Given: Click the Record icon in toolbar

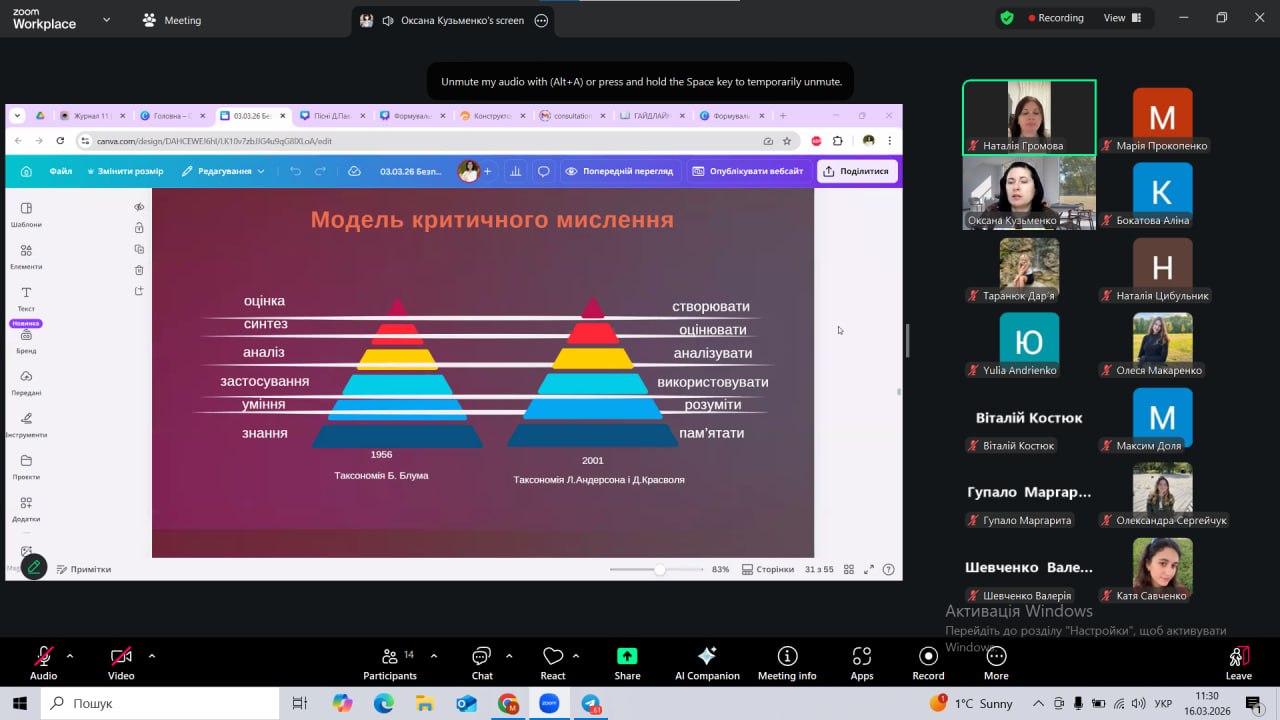Looking at the screenshot, I should [x=928, y=663].
